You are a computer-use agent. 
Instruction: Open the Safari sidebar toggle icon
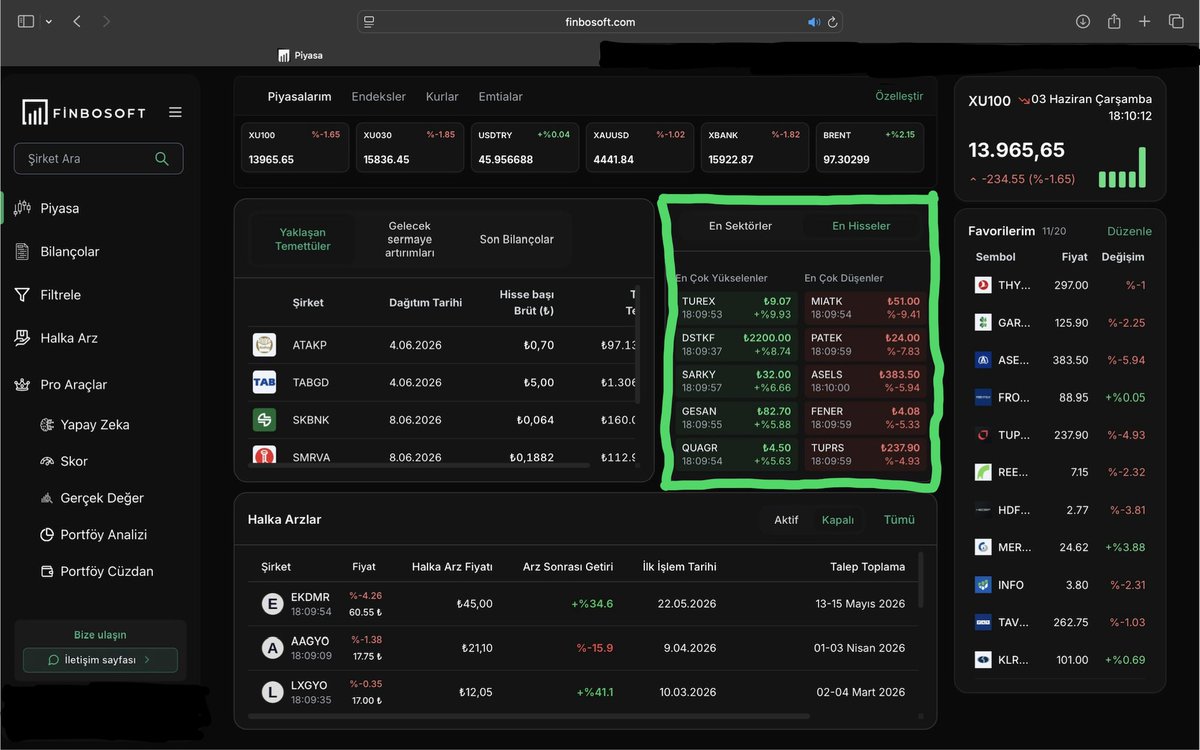pos(26,21)
